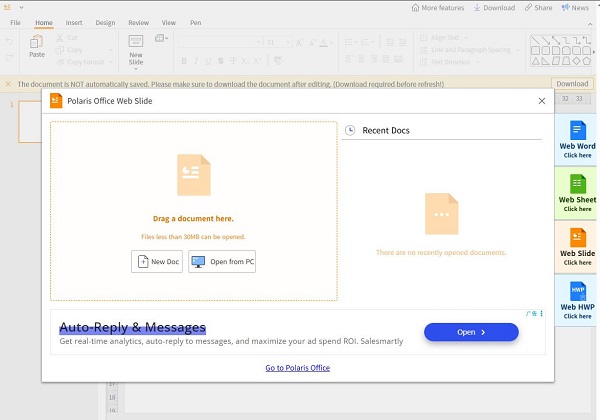Click the Copy Format icon
Image resolution: width=600 pixels, height=420 pixels.
coord(60,62)
